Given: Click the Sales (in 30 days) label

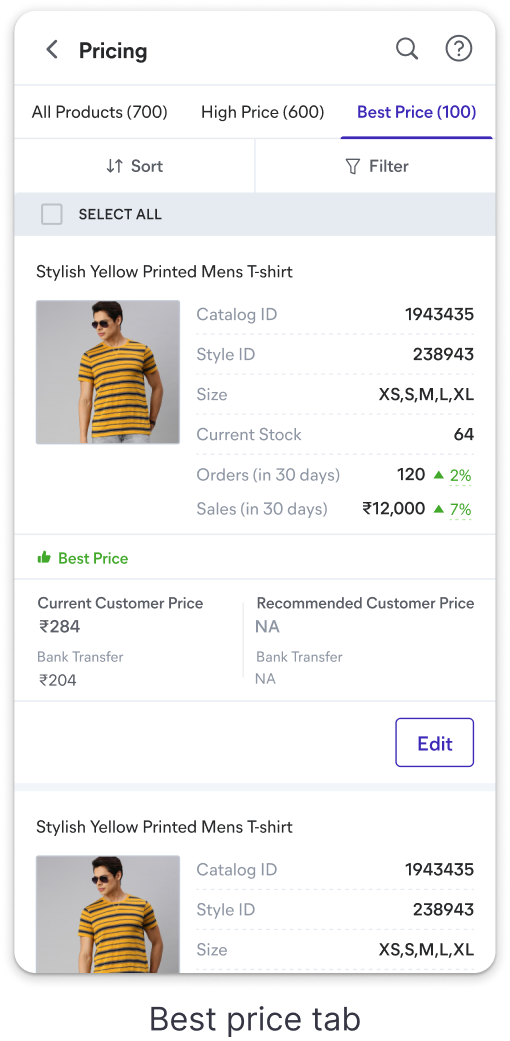Looking at the screenshot, I should [262, 509].
